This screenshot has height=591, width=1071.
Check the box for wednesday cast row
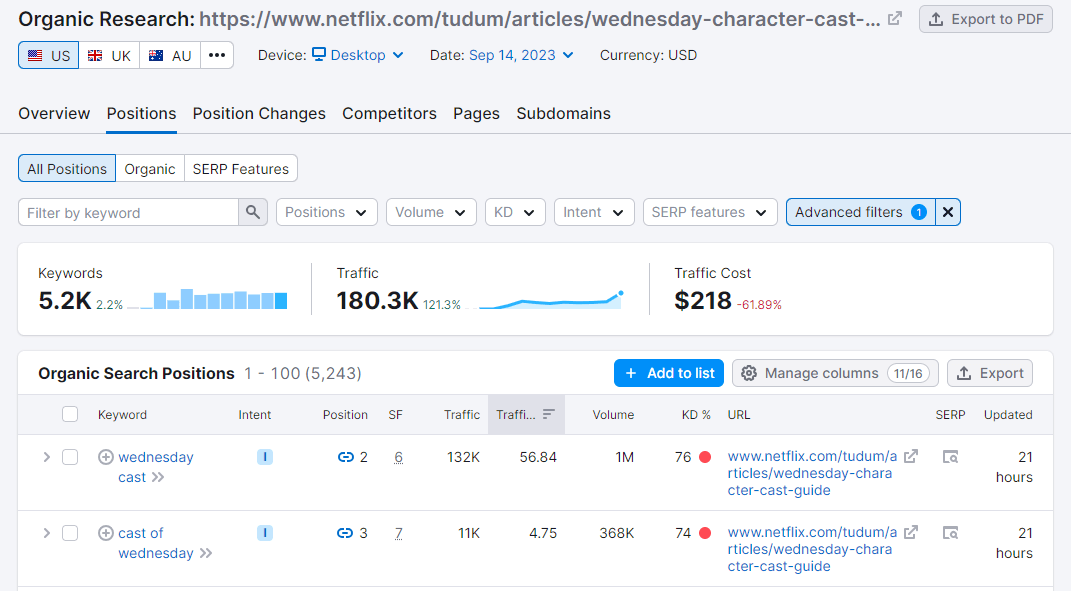[70, 457]
